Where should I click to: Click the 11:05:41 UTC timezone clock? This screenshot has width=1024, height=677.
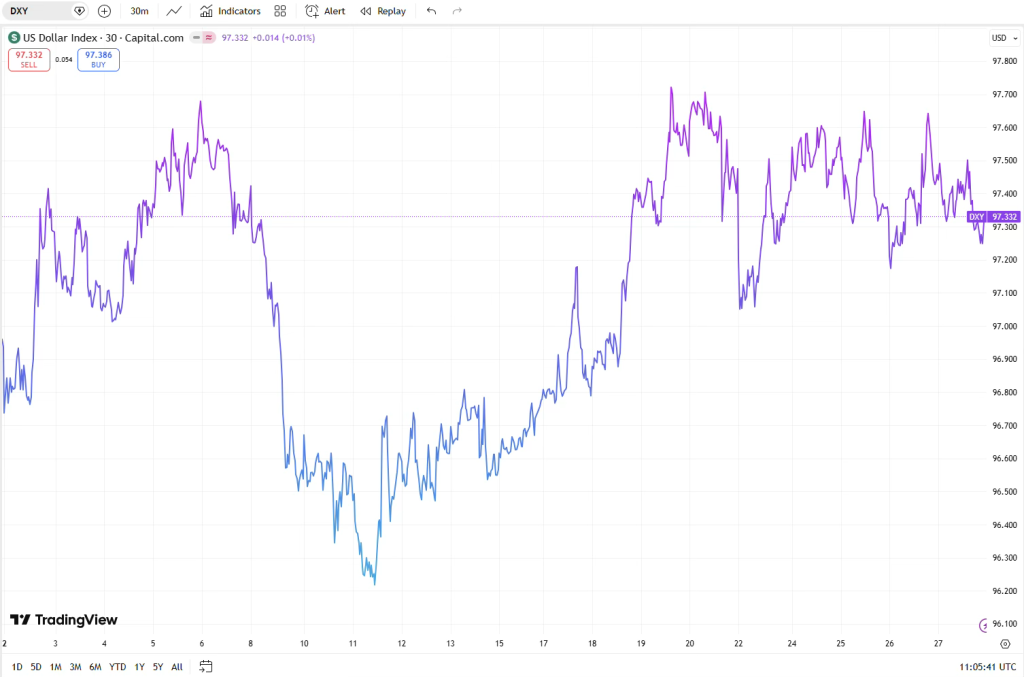pos(988,667)
